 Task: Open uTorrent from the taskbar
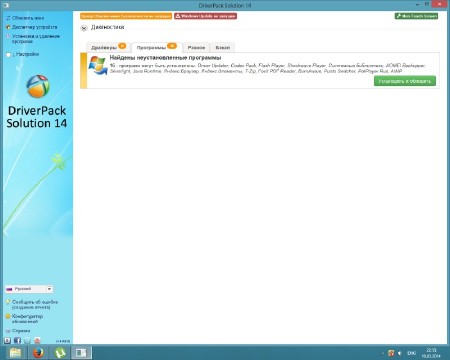pyautogui.click(x=60, y=352)
